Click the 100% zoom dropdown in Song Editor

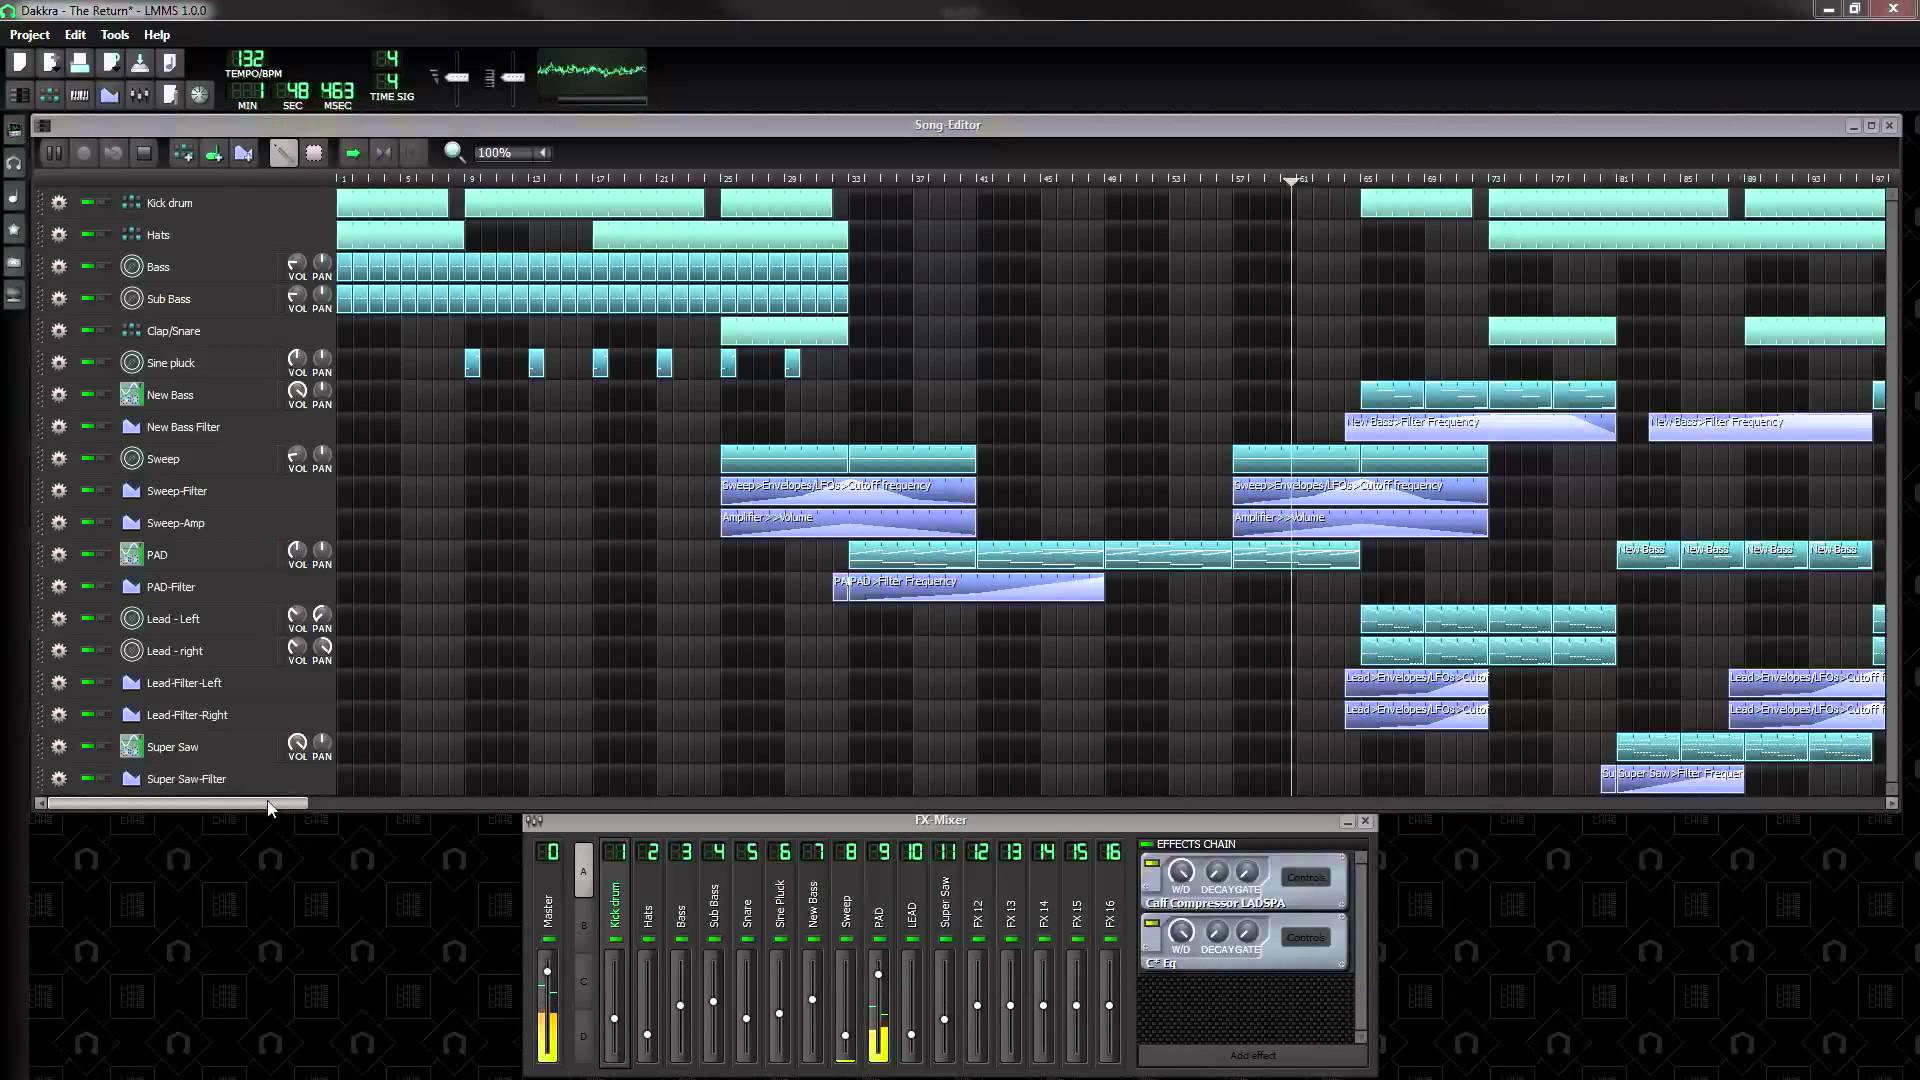point(508,152)
